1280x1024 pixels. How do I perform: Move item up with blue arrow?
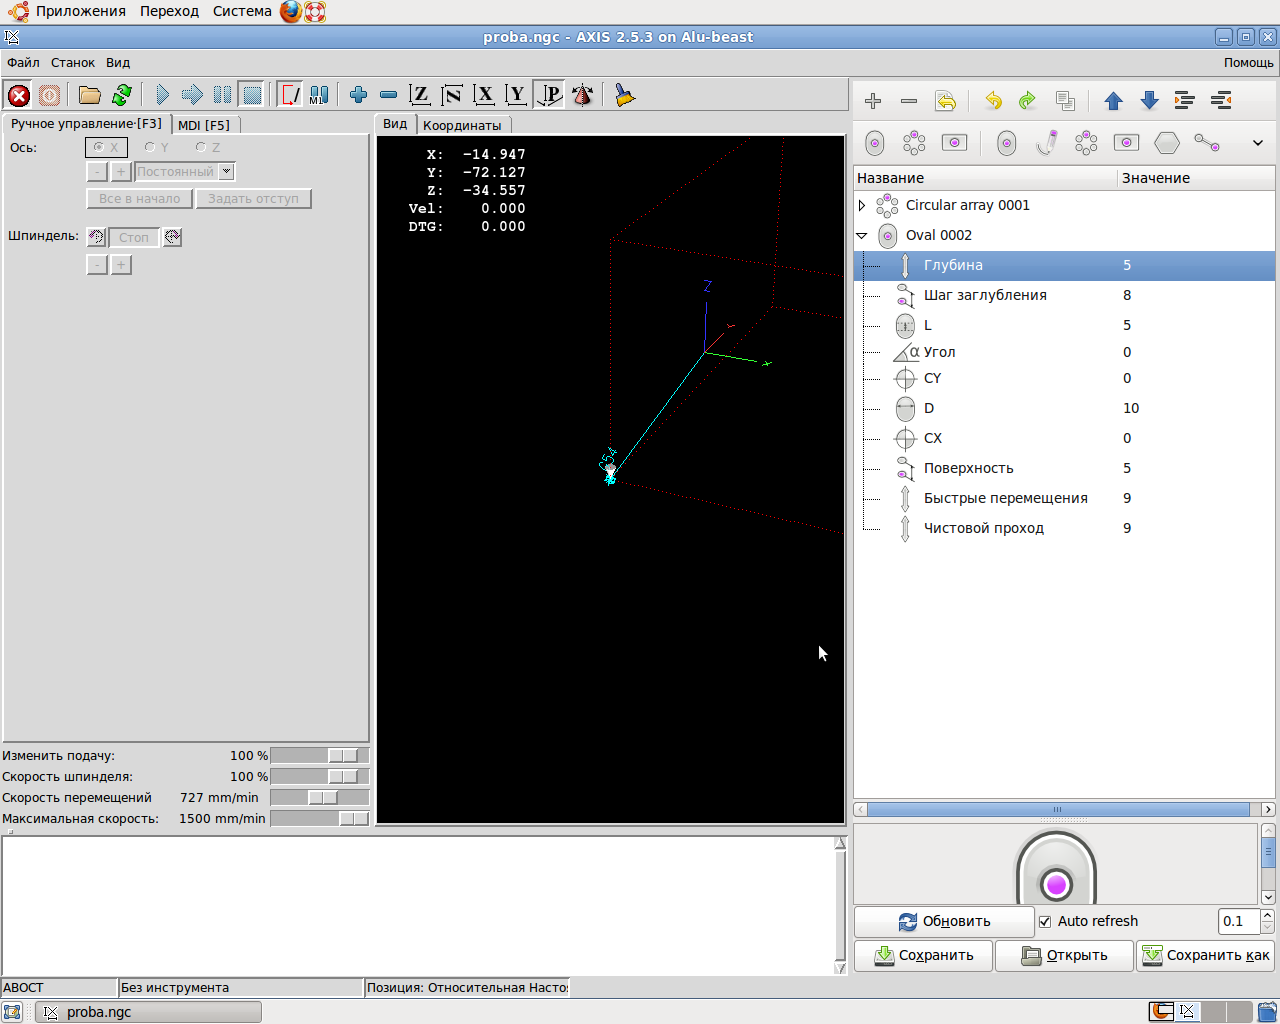(1113, 101)
